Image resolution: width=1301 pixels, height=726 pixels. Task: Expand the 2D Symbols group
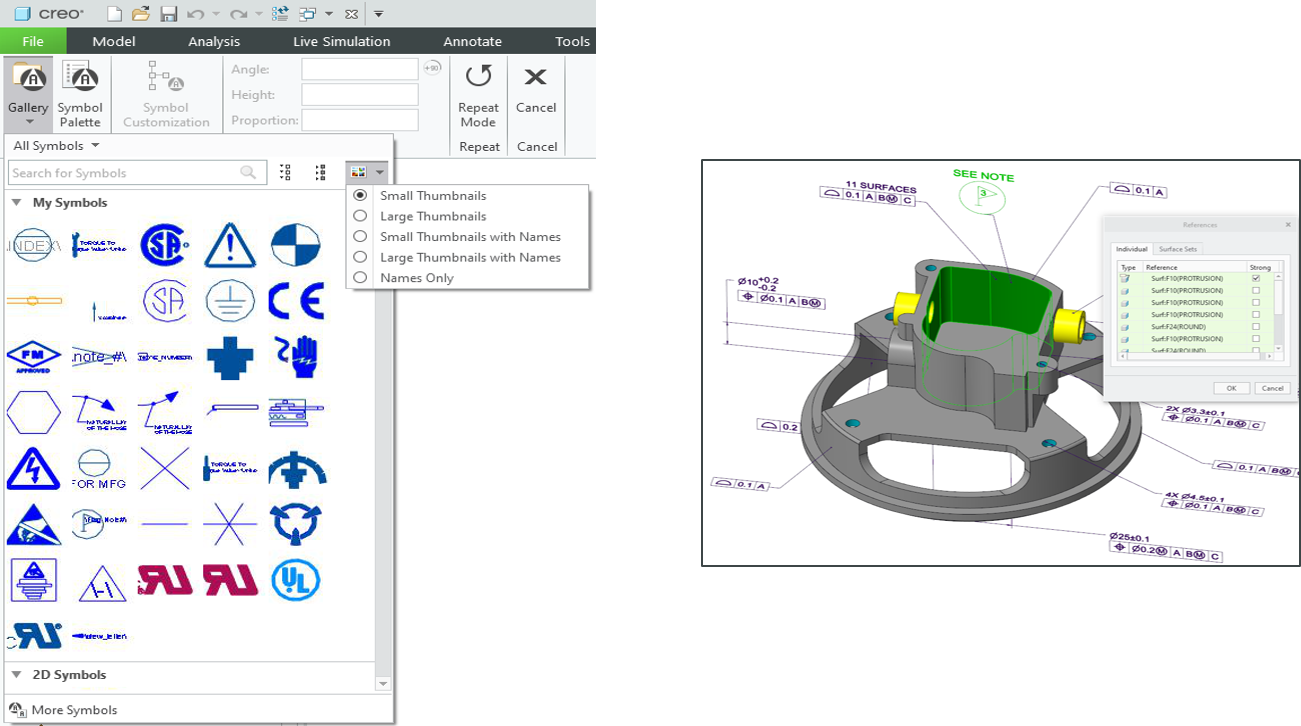coord(16,675)
